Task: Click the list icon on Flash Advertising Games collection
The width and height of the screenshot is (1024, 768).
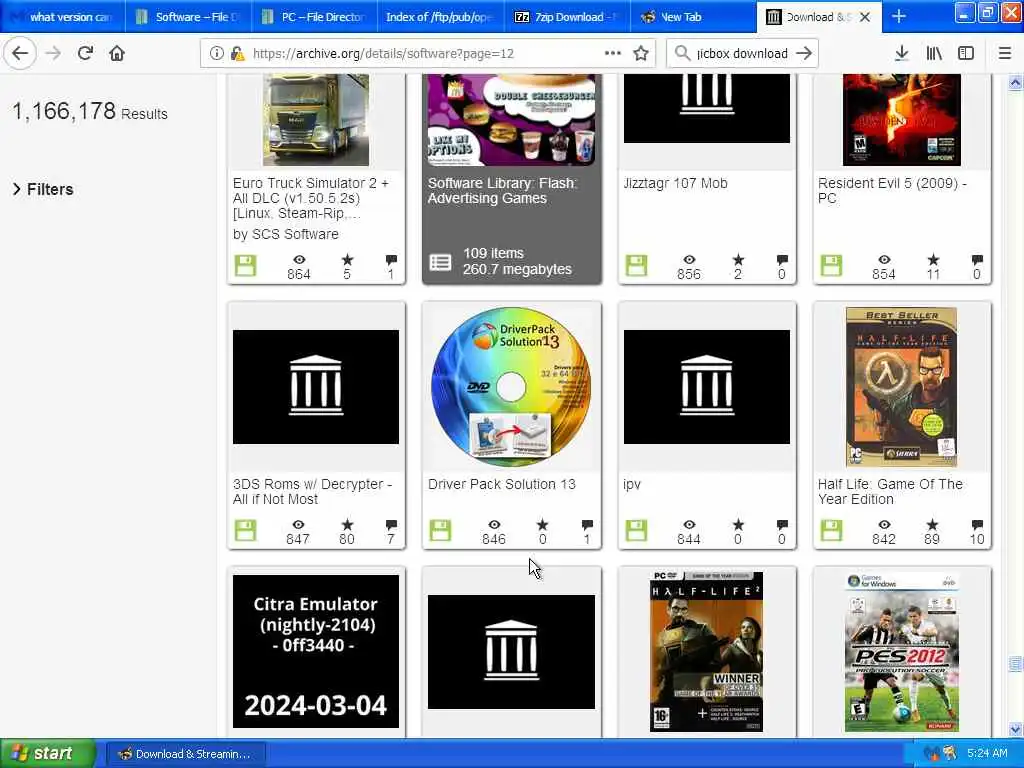Action: 440,263
